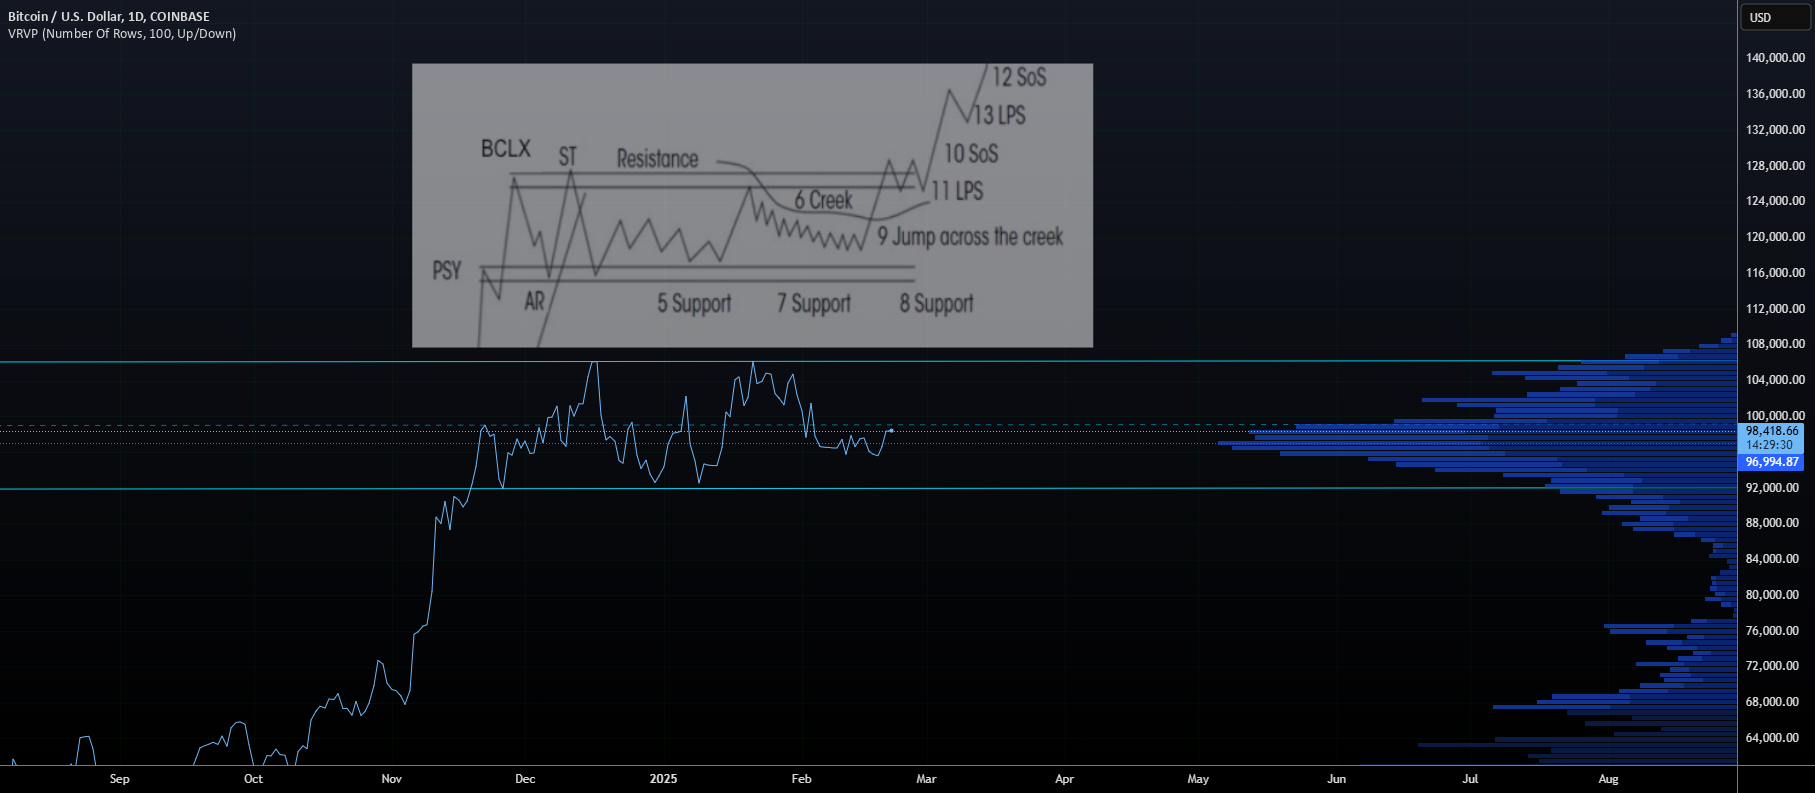Open the VRVP indicator legend label
This screenshot has height=793, width=1815.
(122, 33)
